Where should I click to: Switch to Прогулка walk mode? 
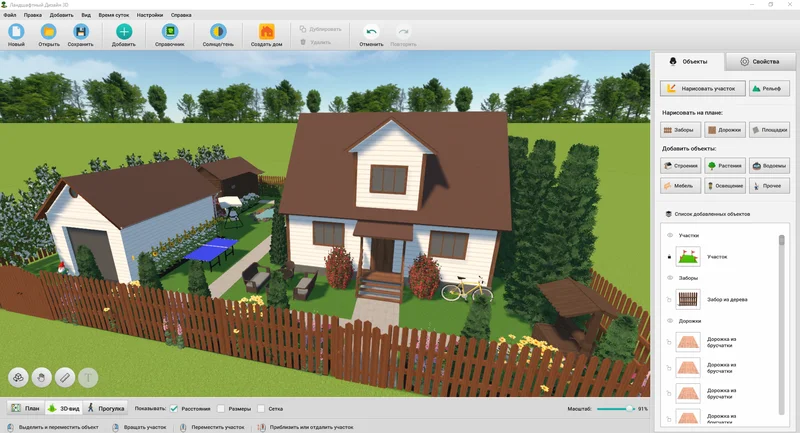tap(105, 408)
